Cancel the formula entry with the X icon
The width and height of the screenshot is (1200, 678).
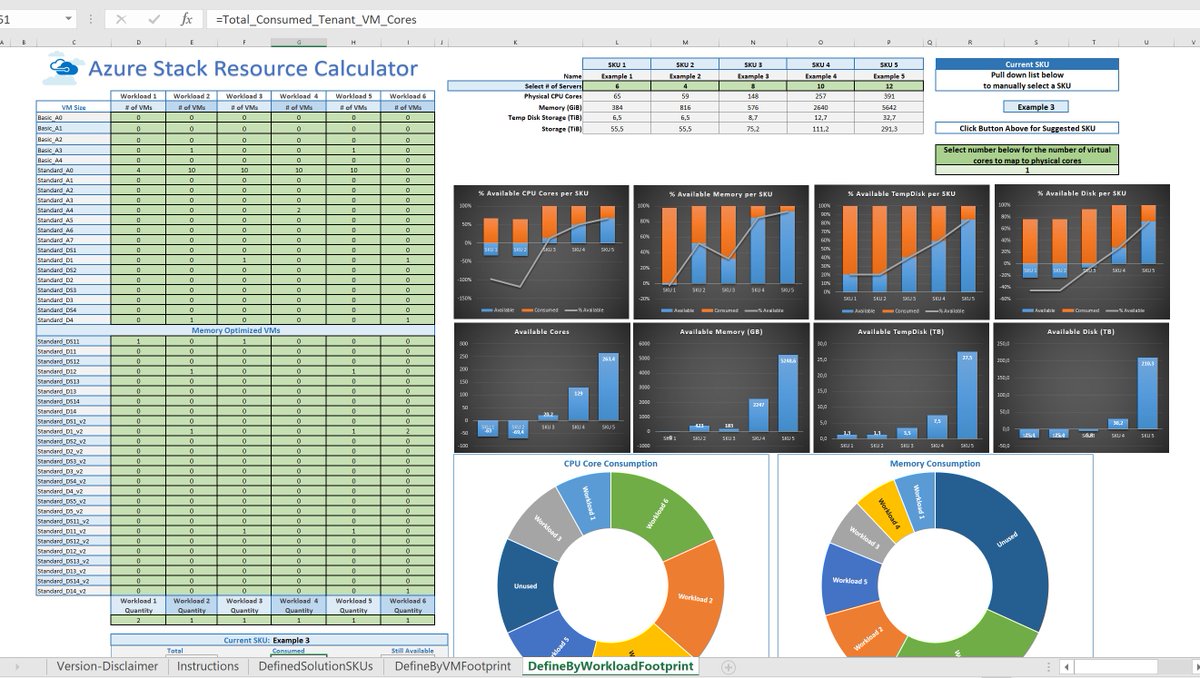(x=121, y=19)
